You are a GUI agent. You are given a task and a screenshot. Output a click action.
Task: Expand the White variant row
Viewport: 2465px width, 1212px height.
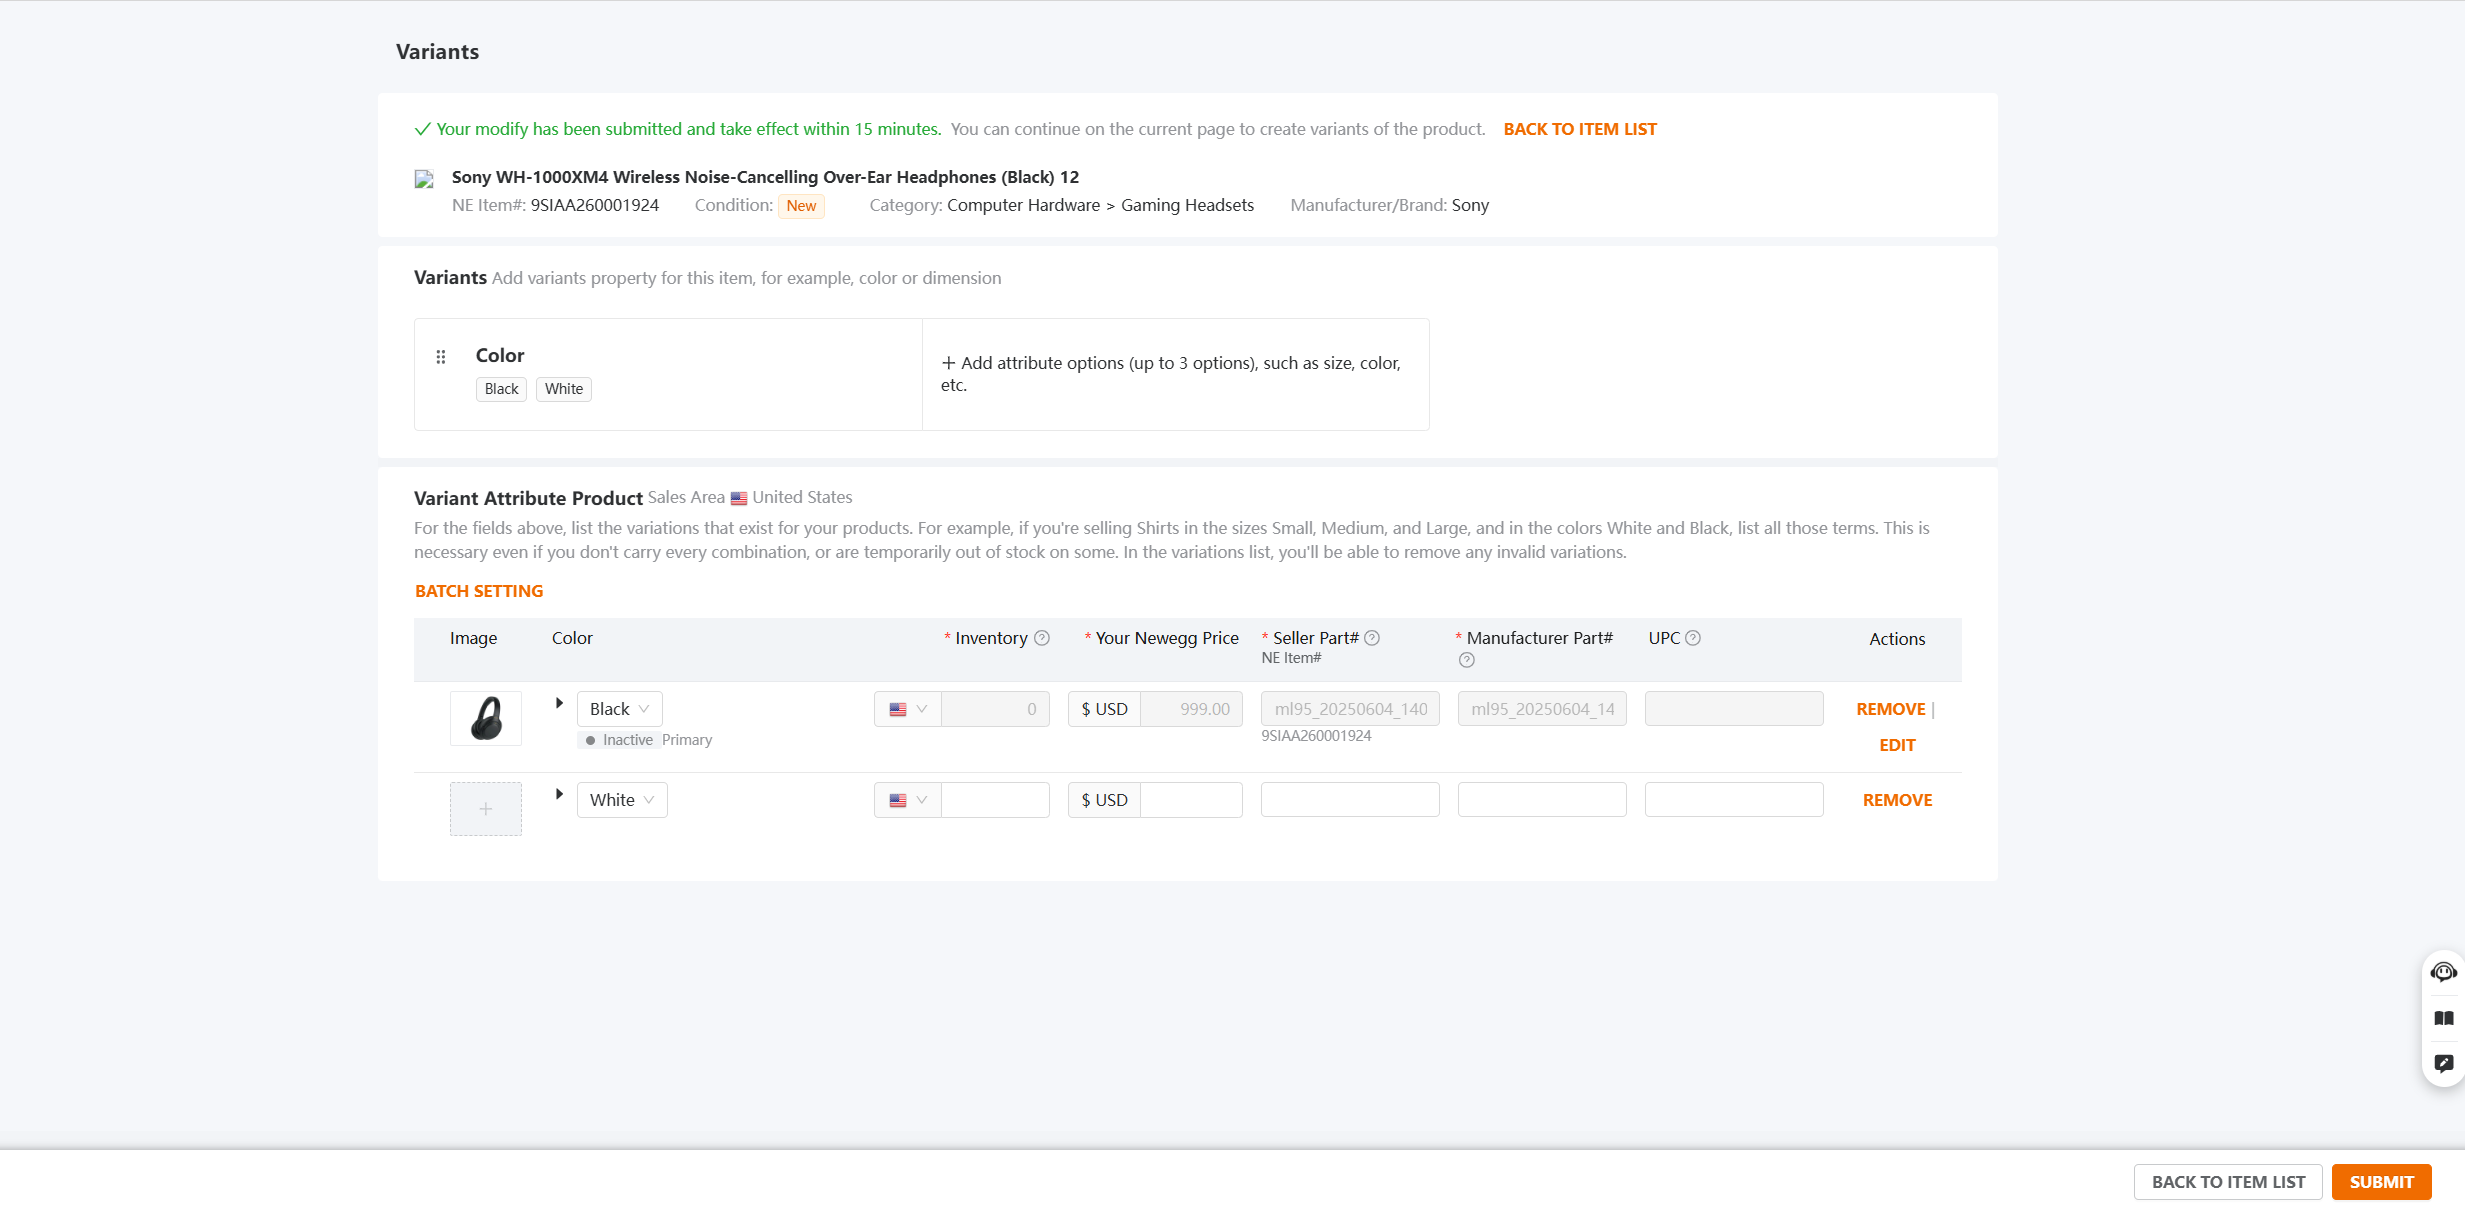559,794
